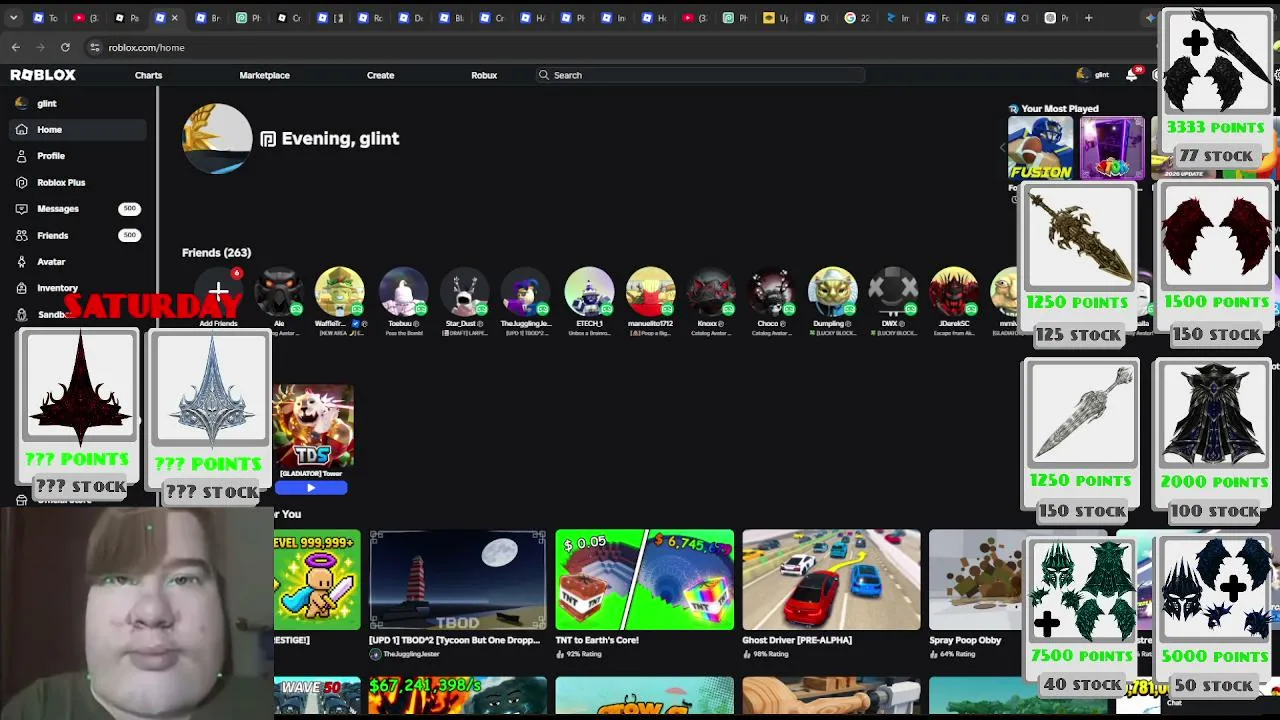
Task: Click the Friends sidebar icon
Action: tap(22, 235)
